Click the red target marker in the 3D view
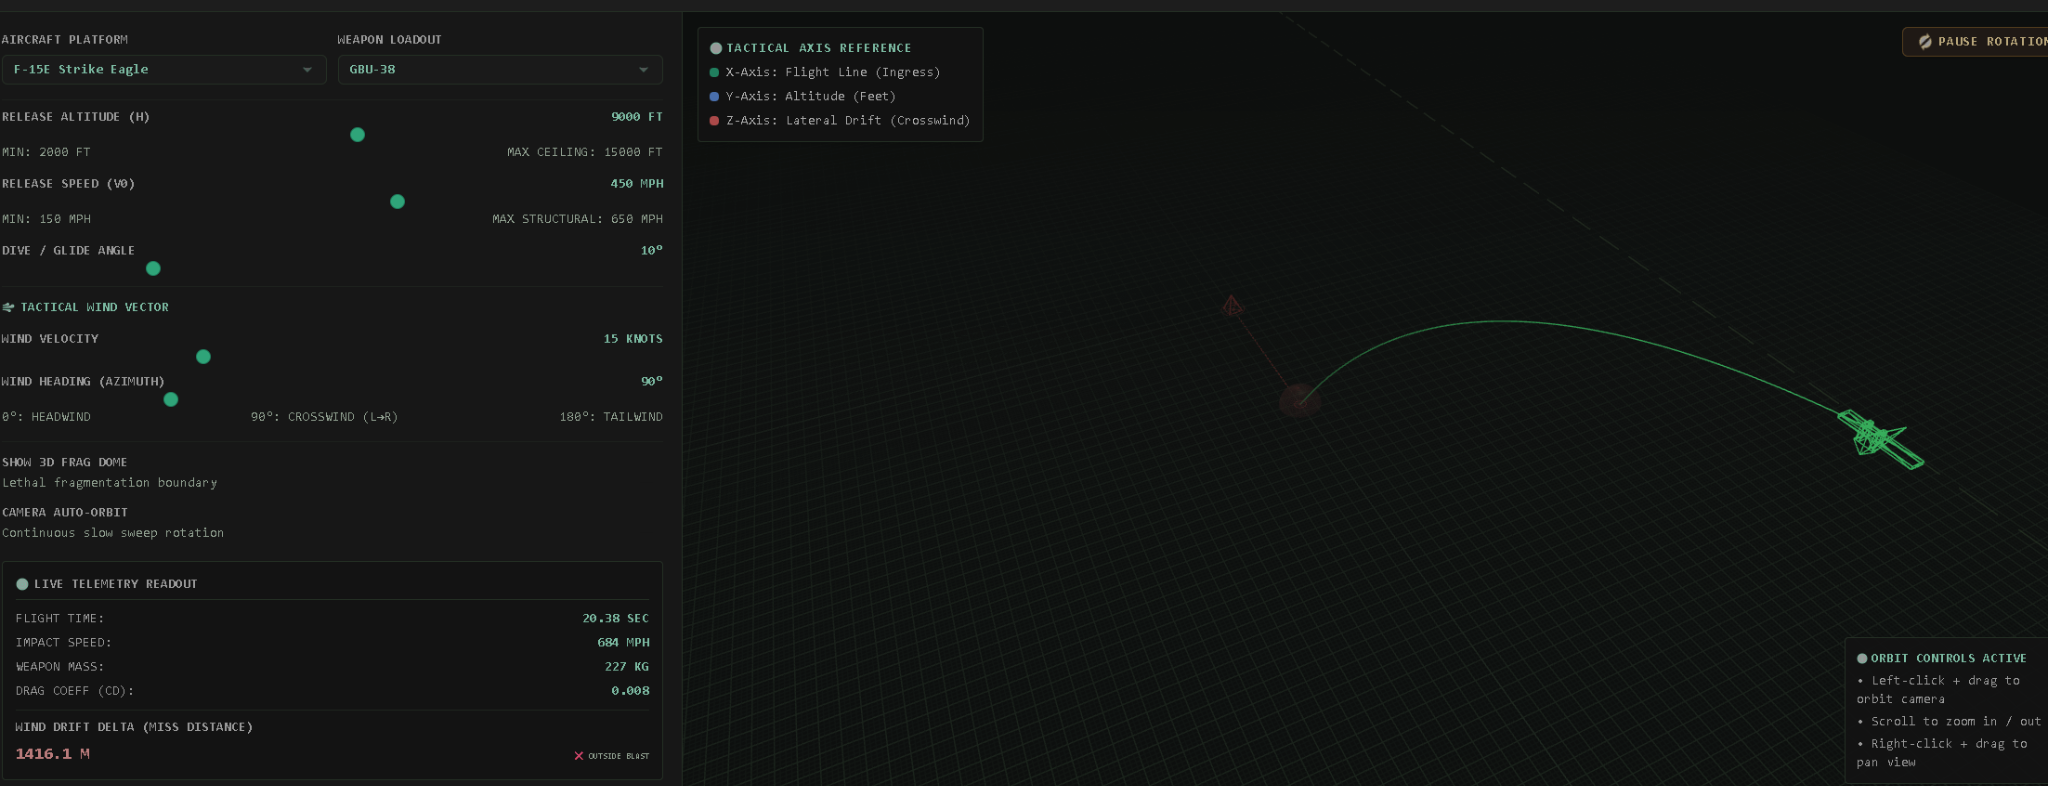 1232,305
